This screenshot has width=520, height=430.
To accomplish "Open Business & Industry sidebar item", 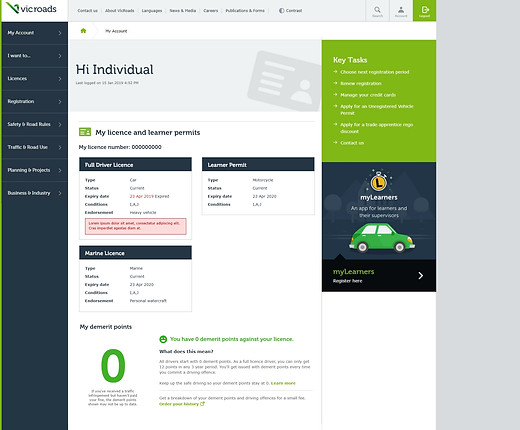I will (x=35, y=193).
